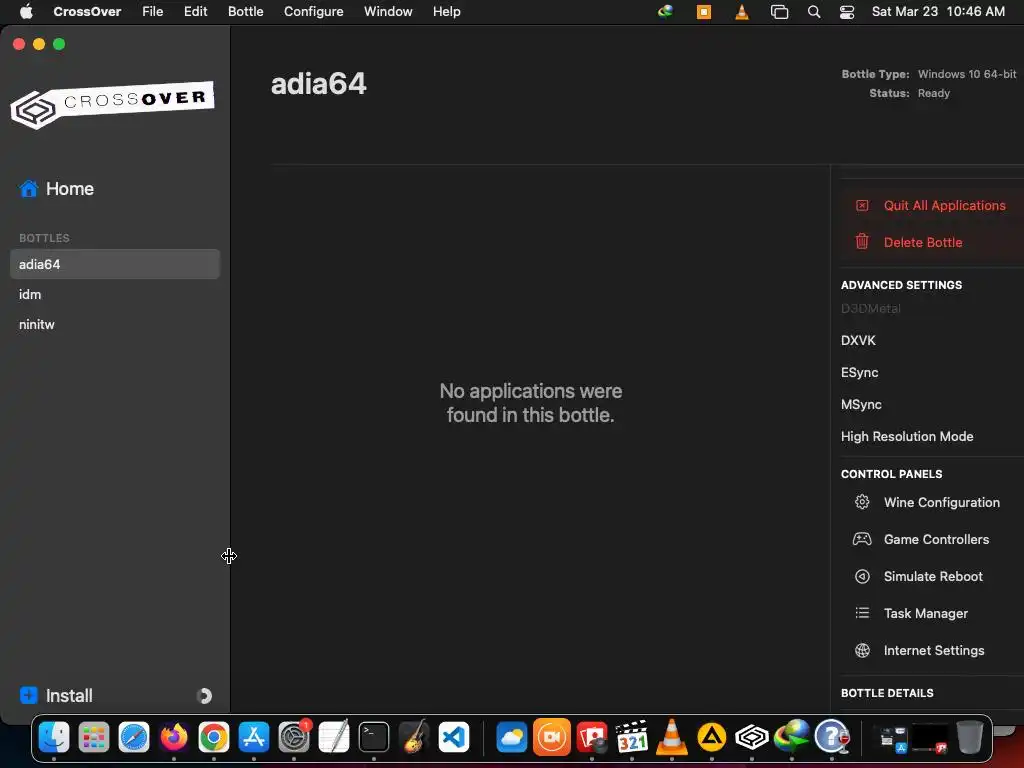
Task: Open the Edit menu
Action: pyautogui.click(x=195, y=12)
